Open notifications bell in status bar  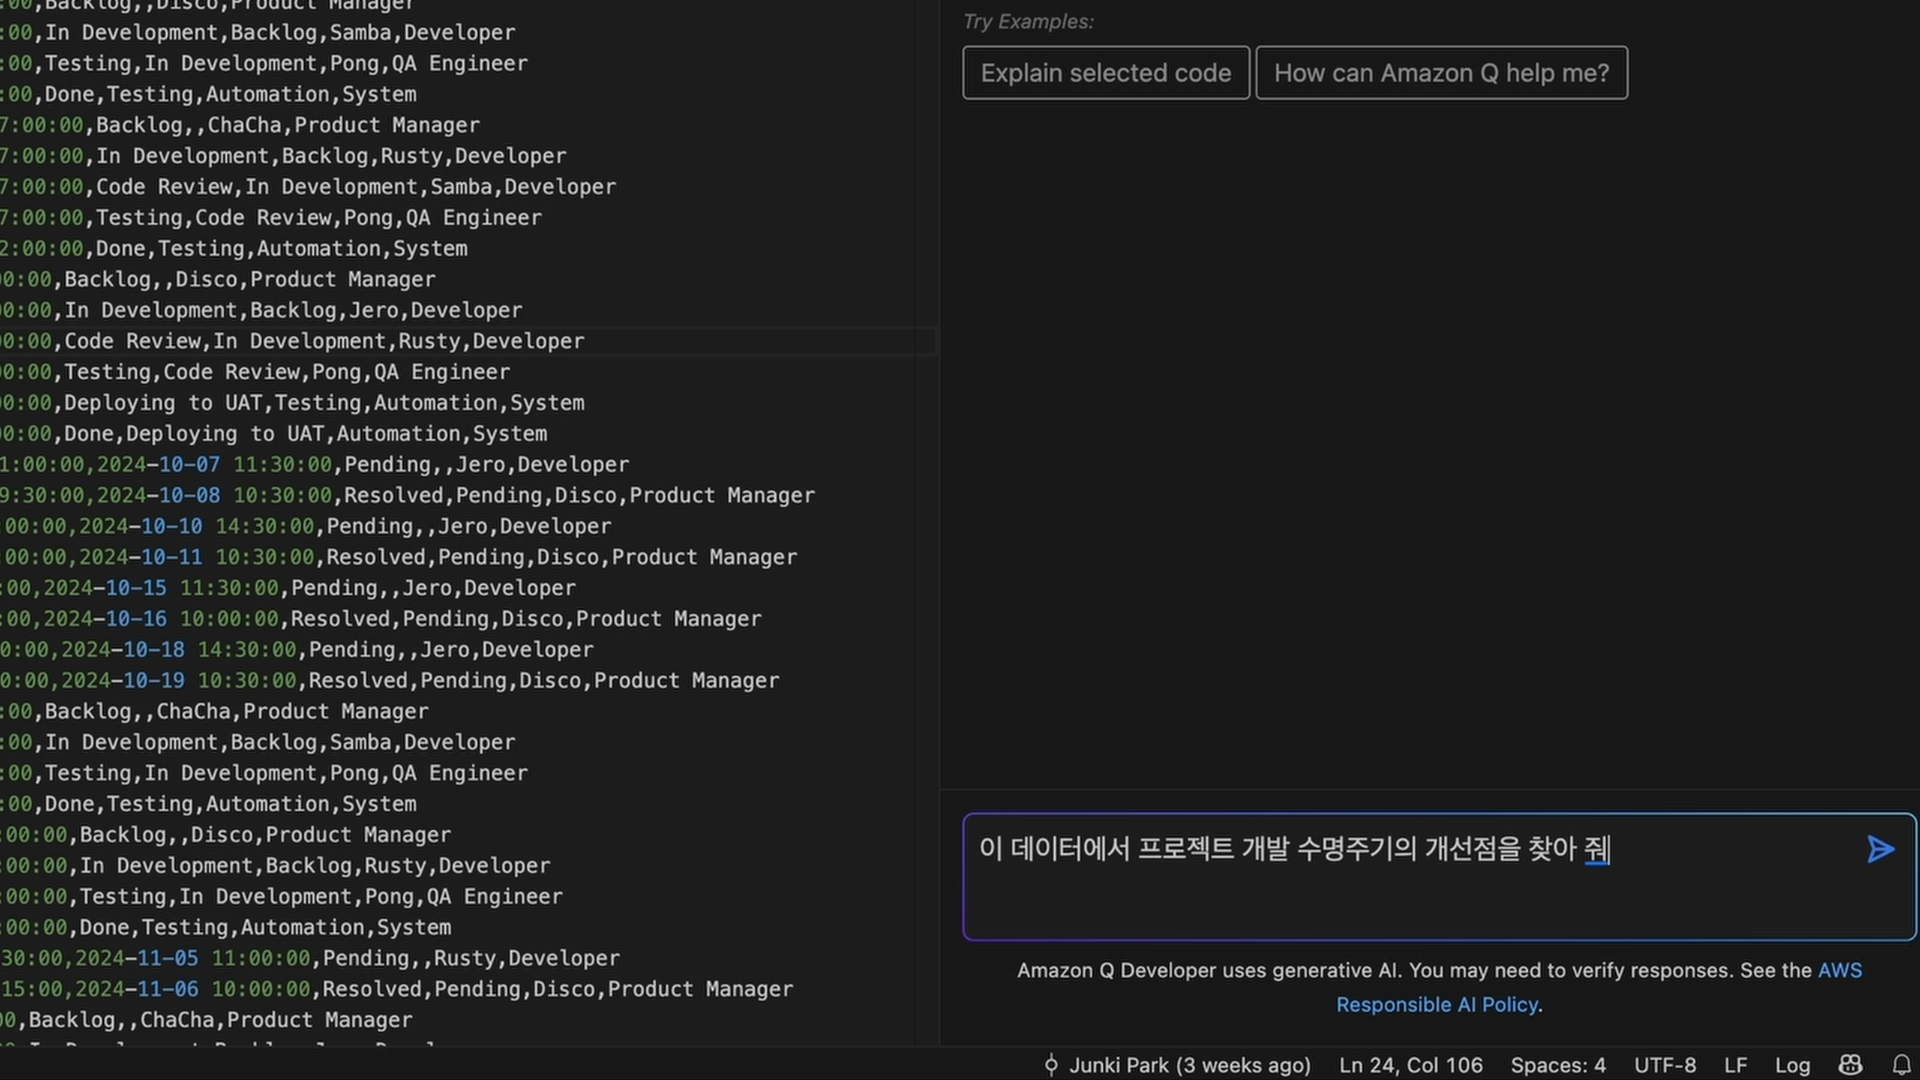1901,1065
